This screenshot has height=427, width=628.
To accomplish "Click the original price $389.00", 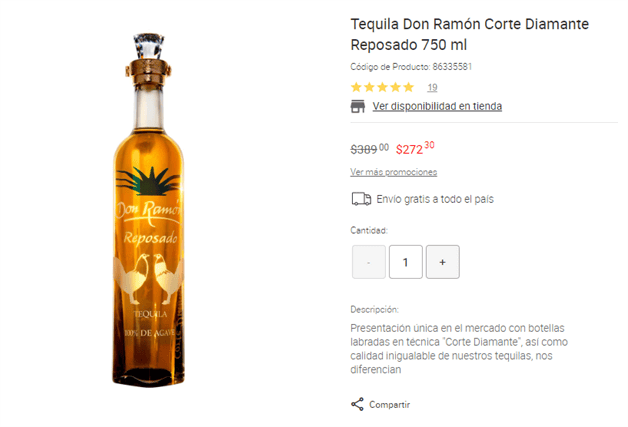I will (369, 149).
